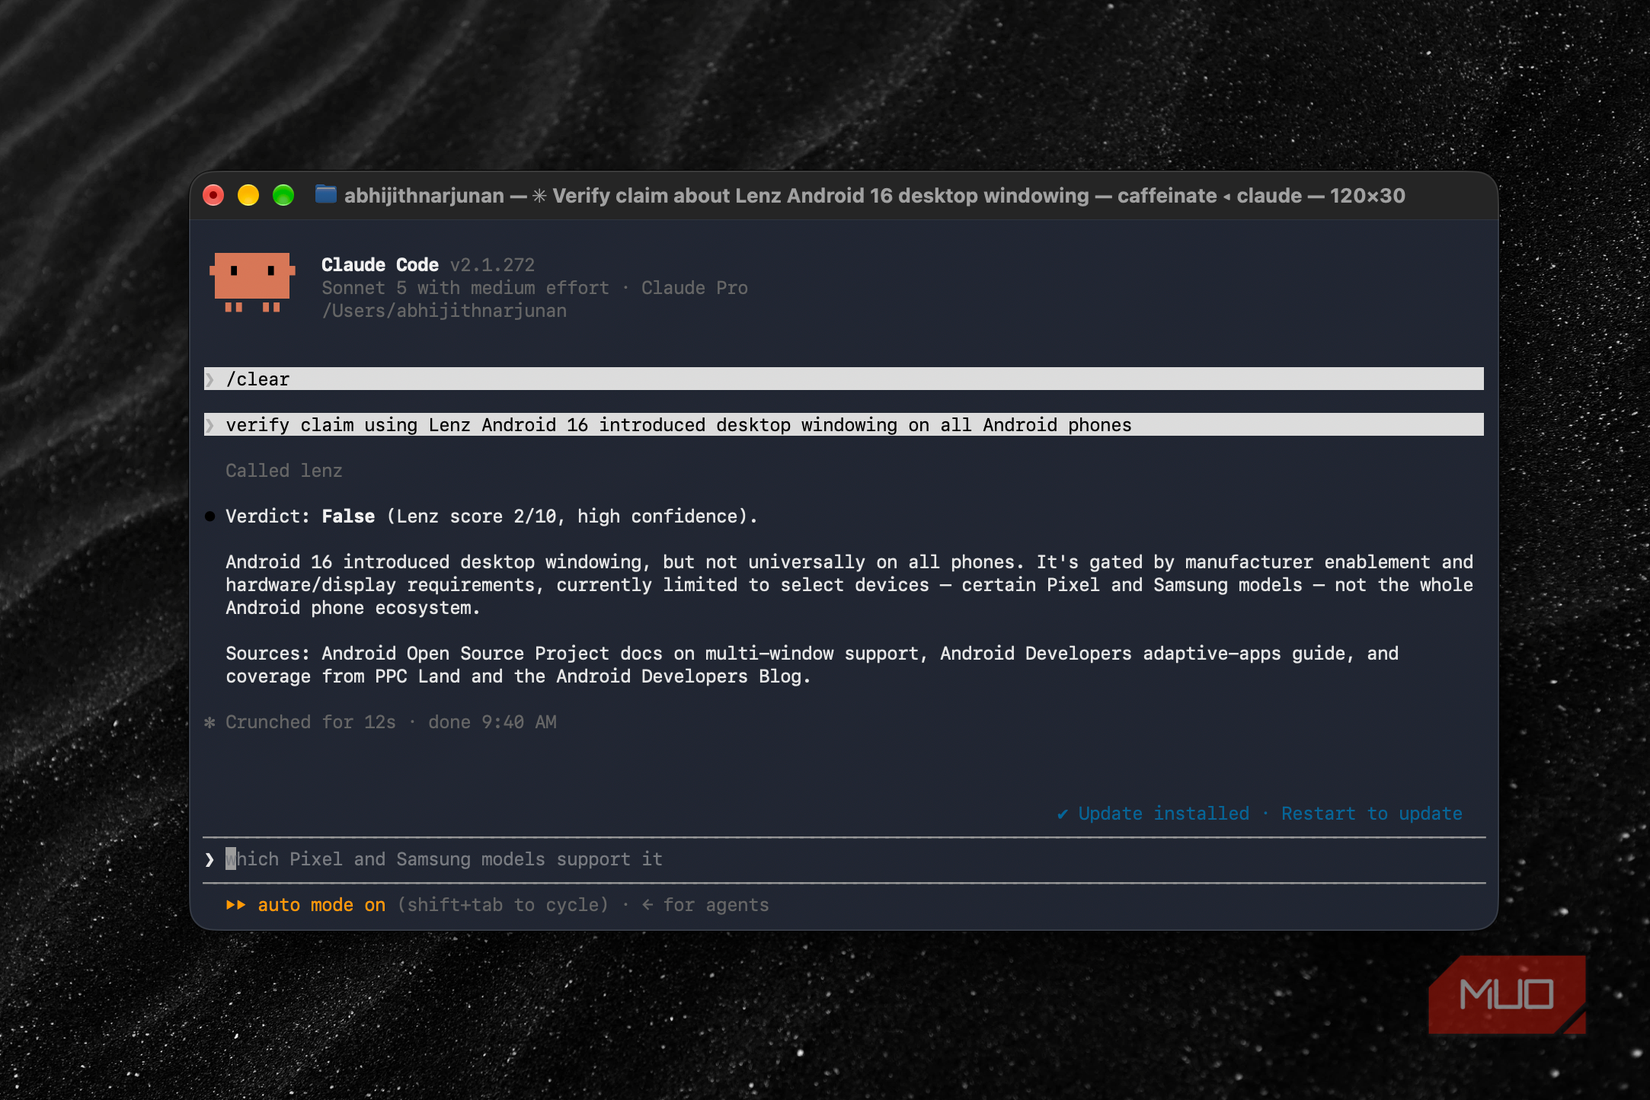Click the bold 'False' verdict word
Screen dimensions: 1650x1100
(x=348, y=516)
